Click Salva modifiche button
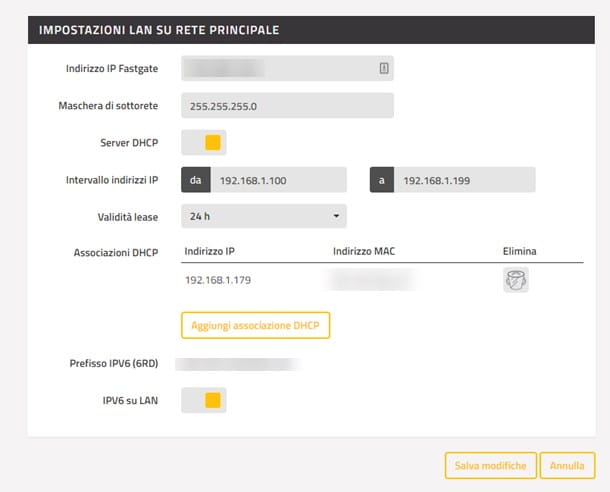The width and height of the screenshot is (610, 492). click(x=491, y=466)
